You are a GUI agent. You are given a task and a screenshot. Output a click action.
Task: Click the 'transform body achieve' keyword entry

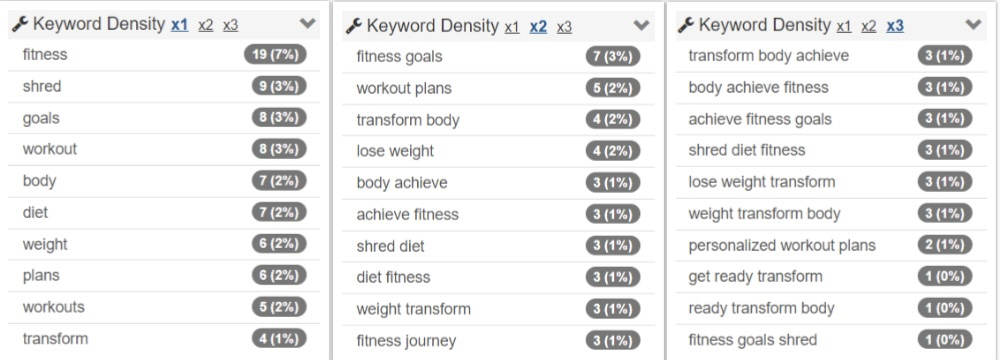click(x=768, y=56)
